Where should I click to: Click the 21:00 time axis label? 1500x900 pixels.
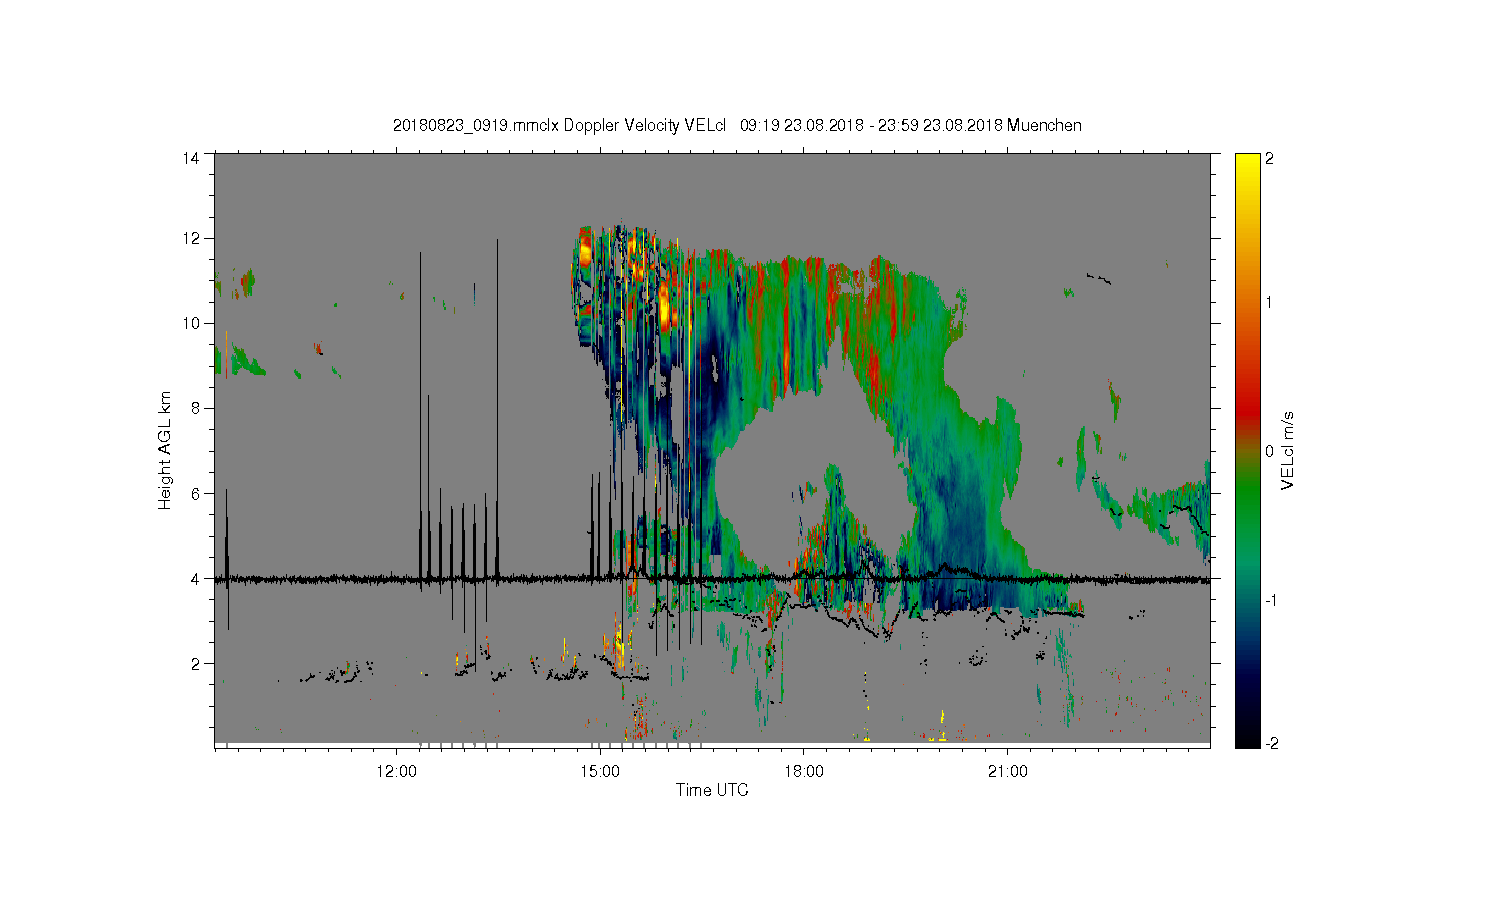click(1007, 772)
